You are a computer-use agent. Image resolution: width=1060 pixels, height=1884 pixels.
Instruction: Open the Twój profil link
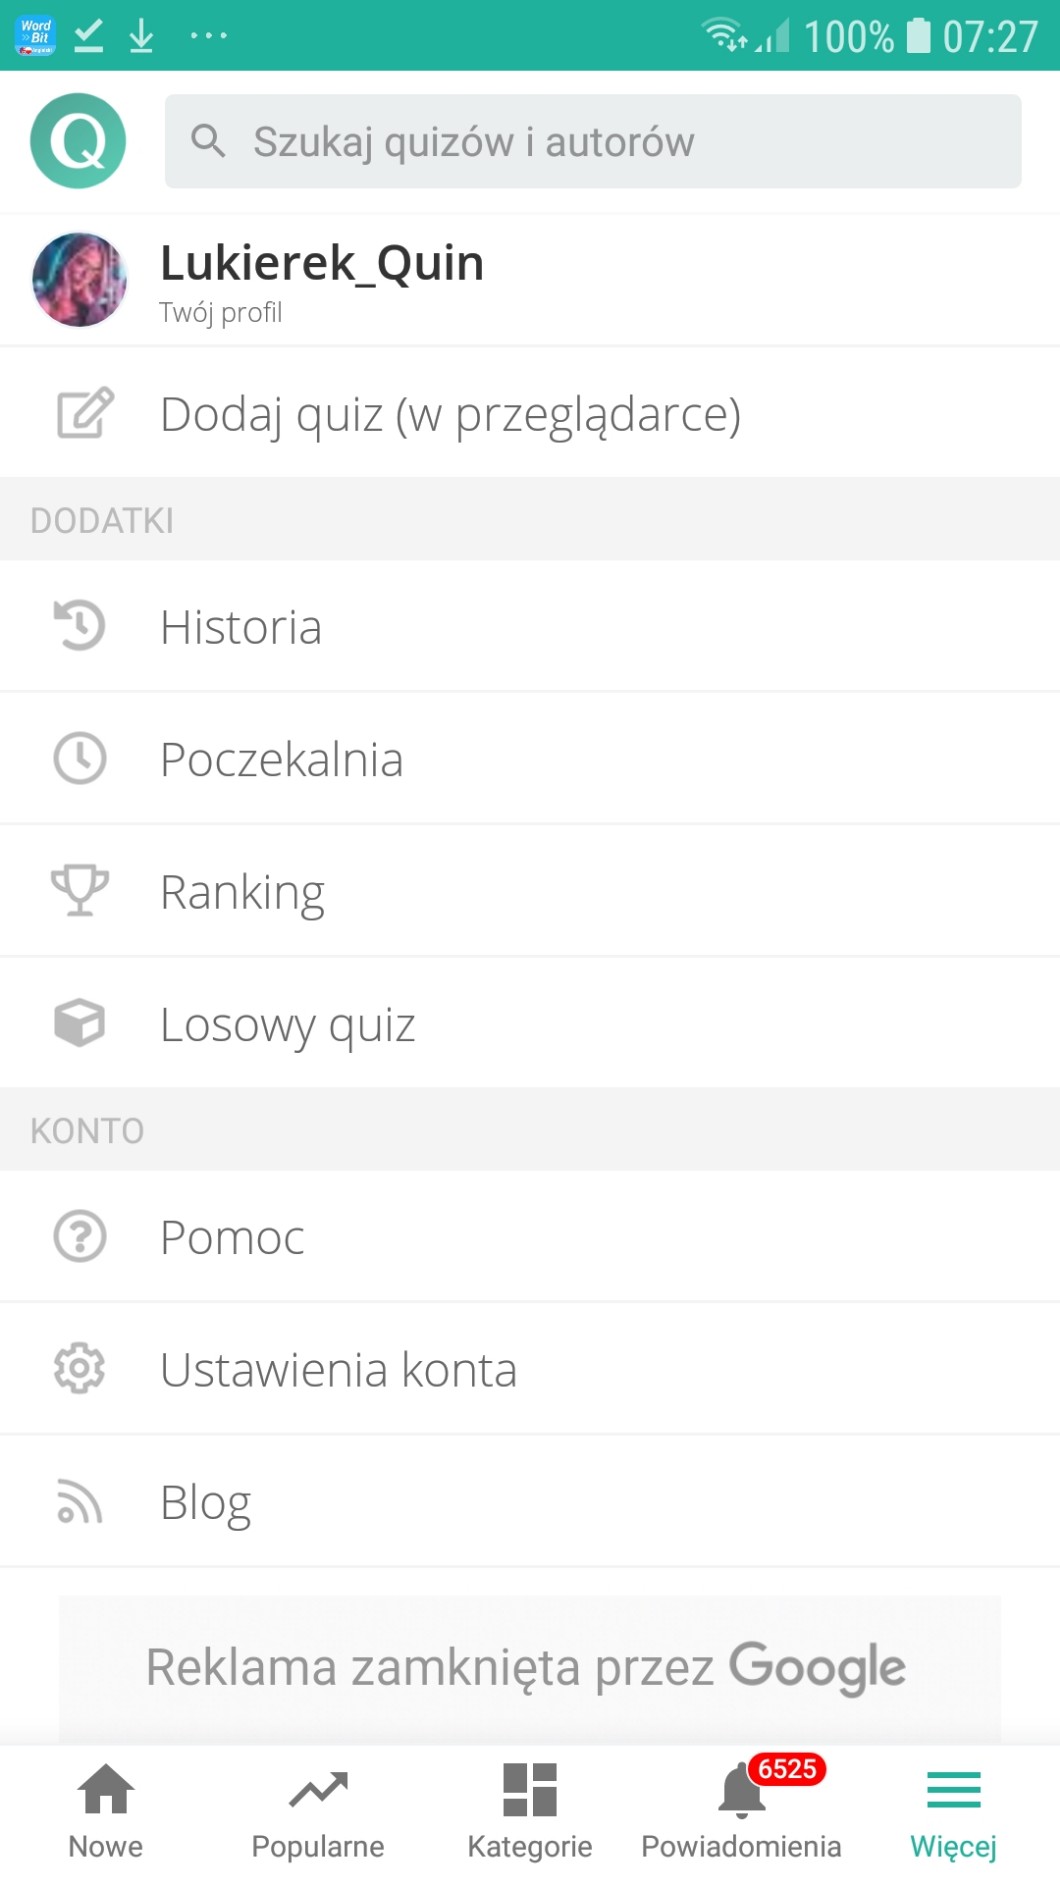[x=221, y=313]
